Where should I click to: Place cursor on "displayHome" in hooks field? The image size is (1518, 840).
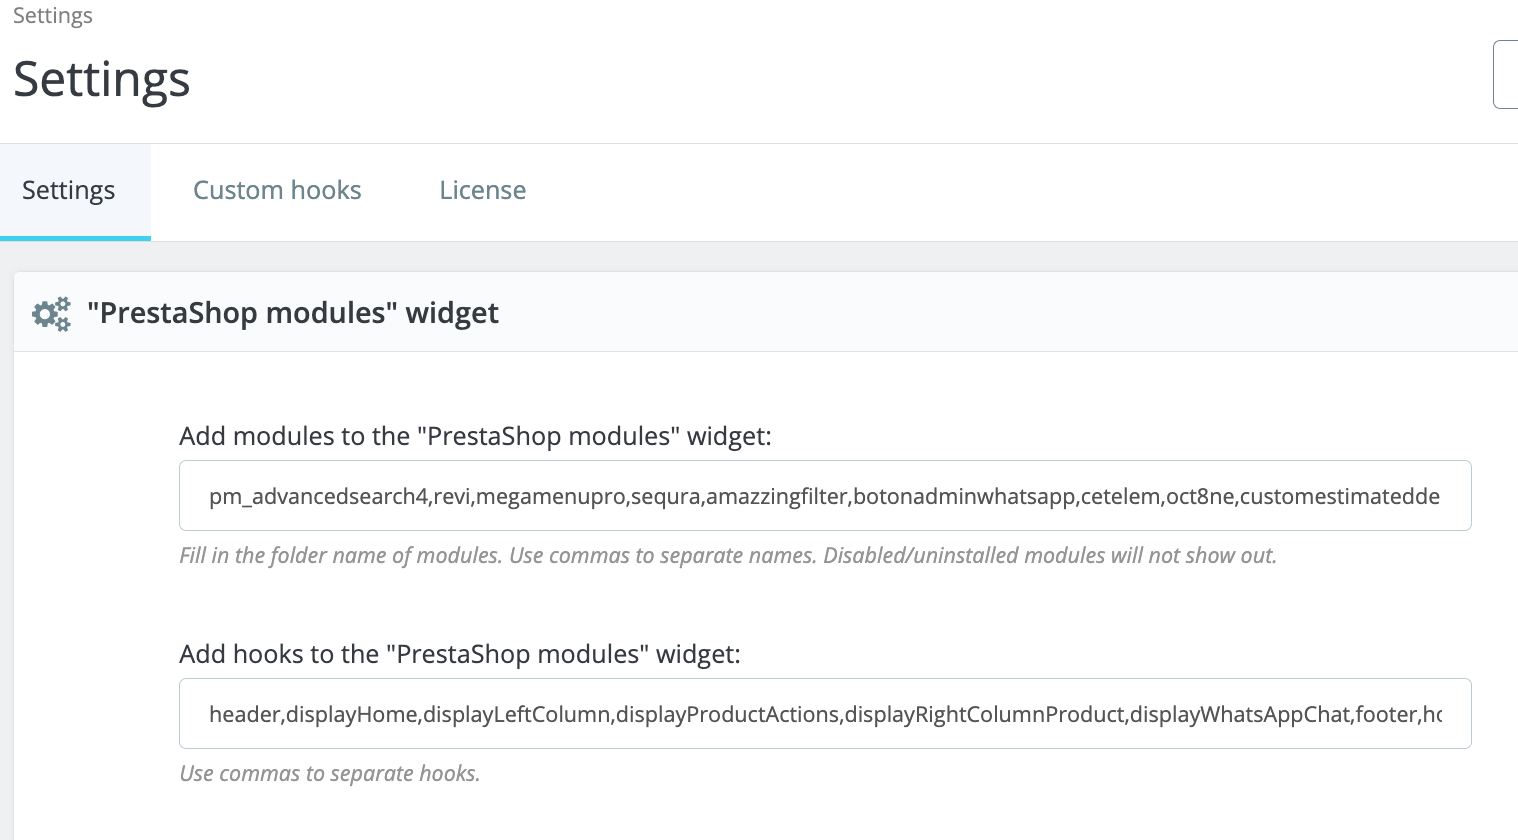coord(352,715)
